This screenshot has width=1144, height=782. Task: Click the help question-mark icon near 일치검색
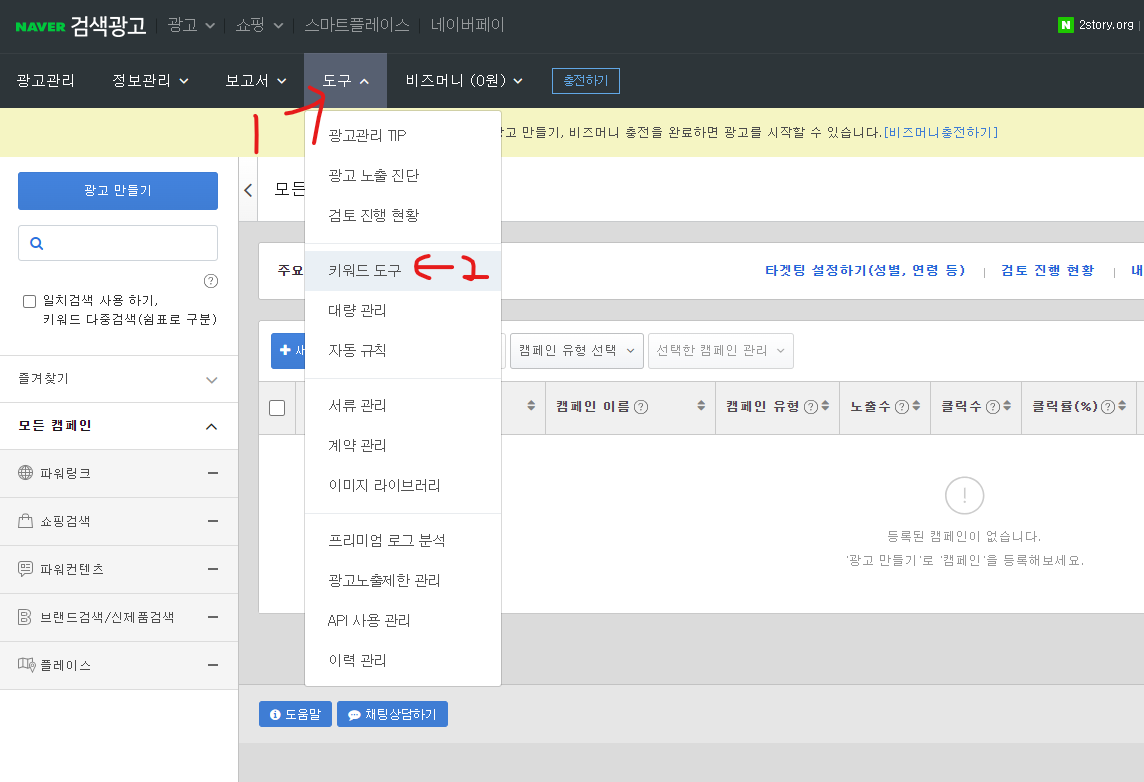point(211,281)
